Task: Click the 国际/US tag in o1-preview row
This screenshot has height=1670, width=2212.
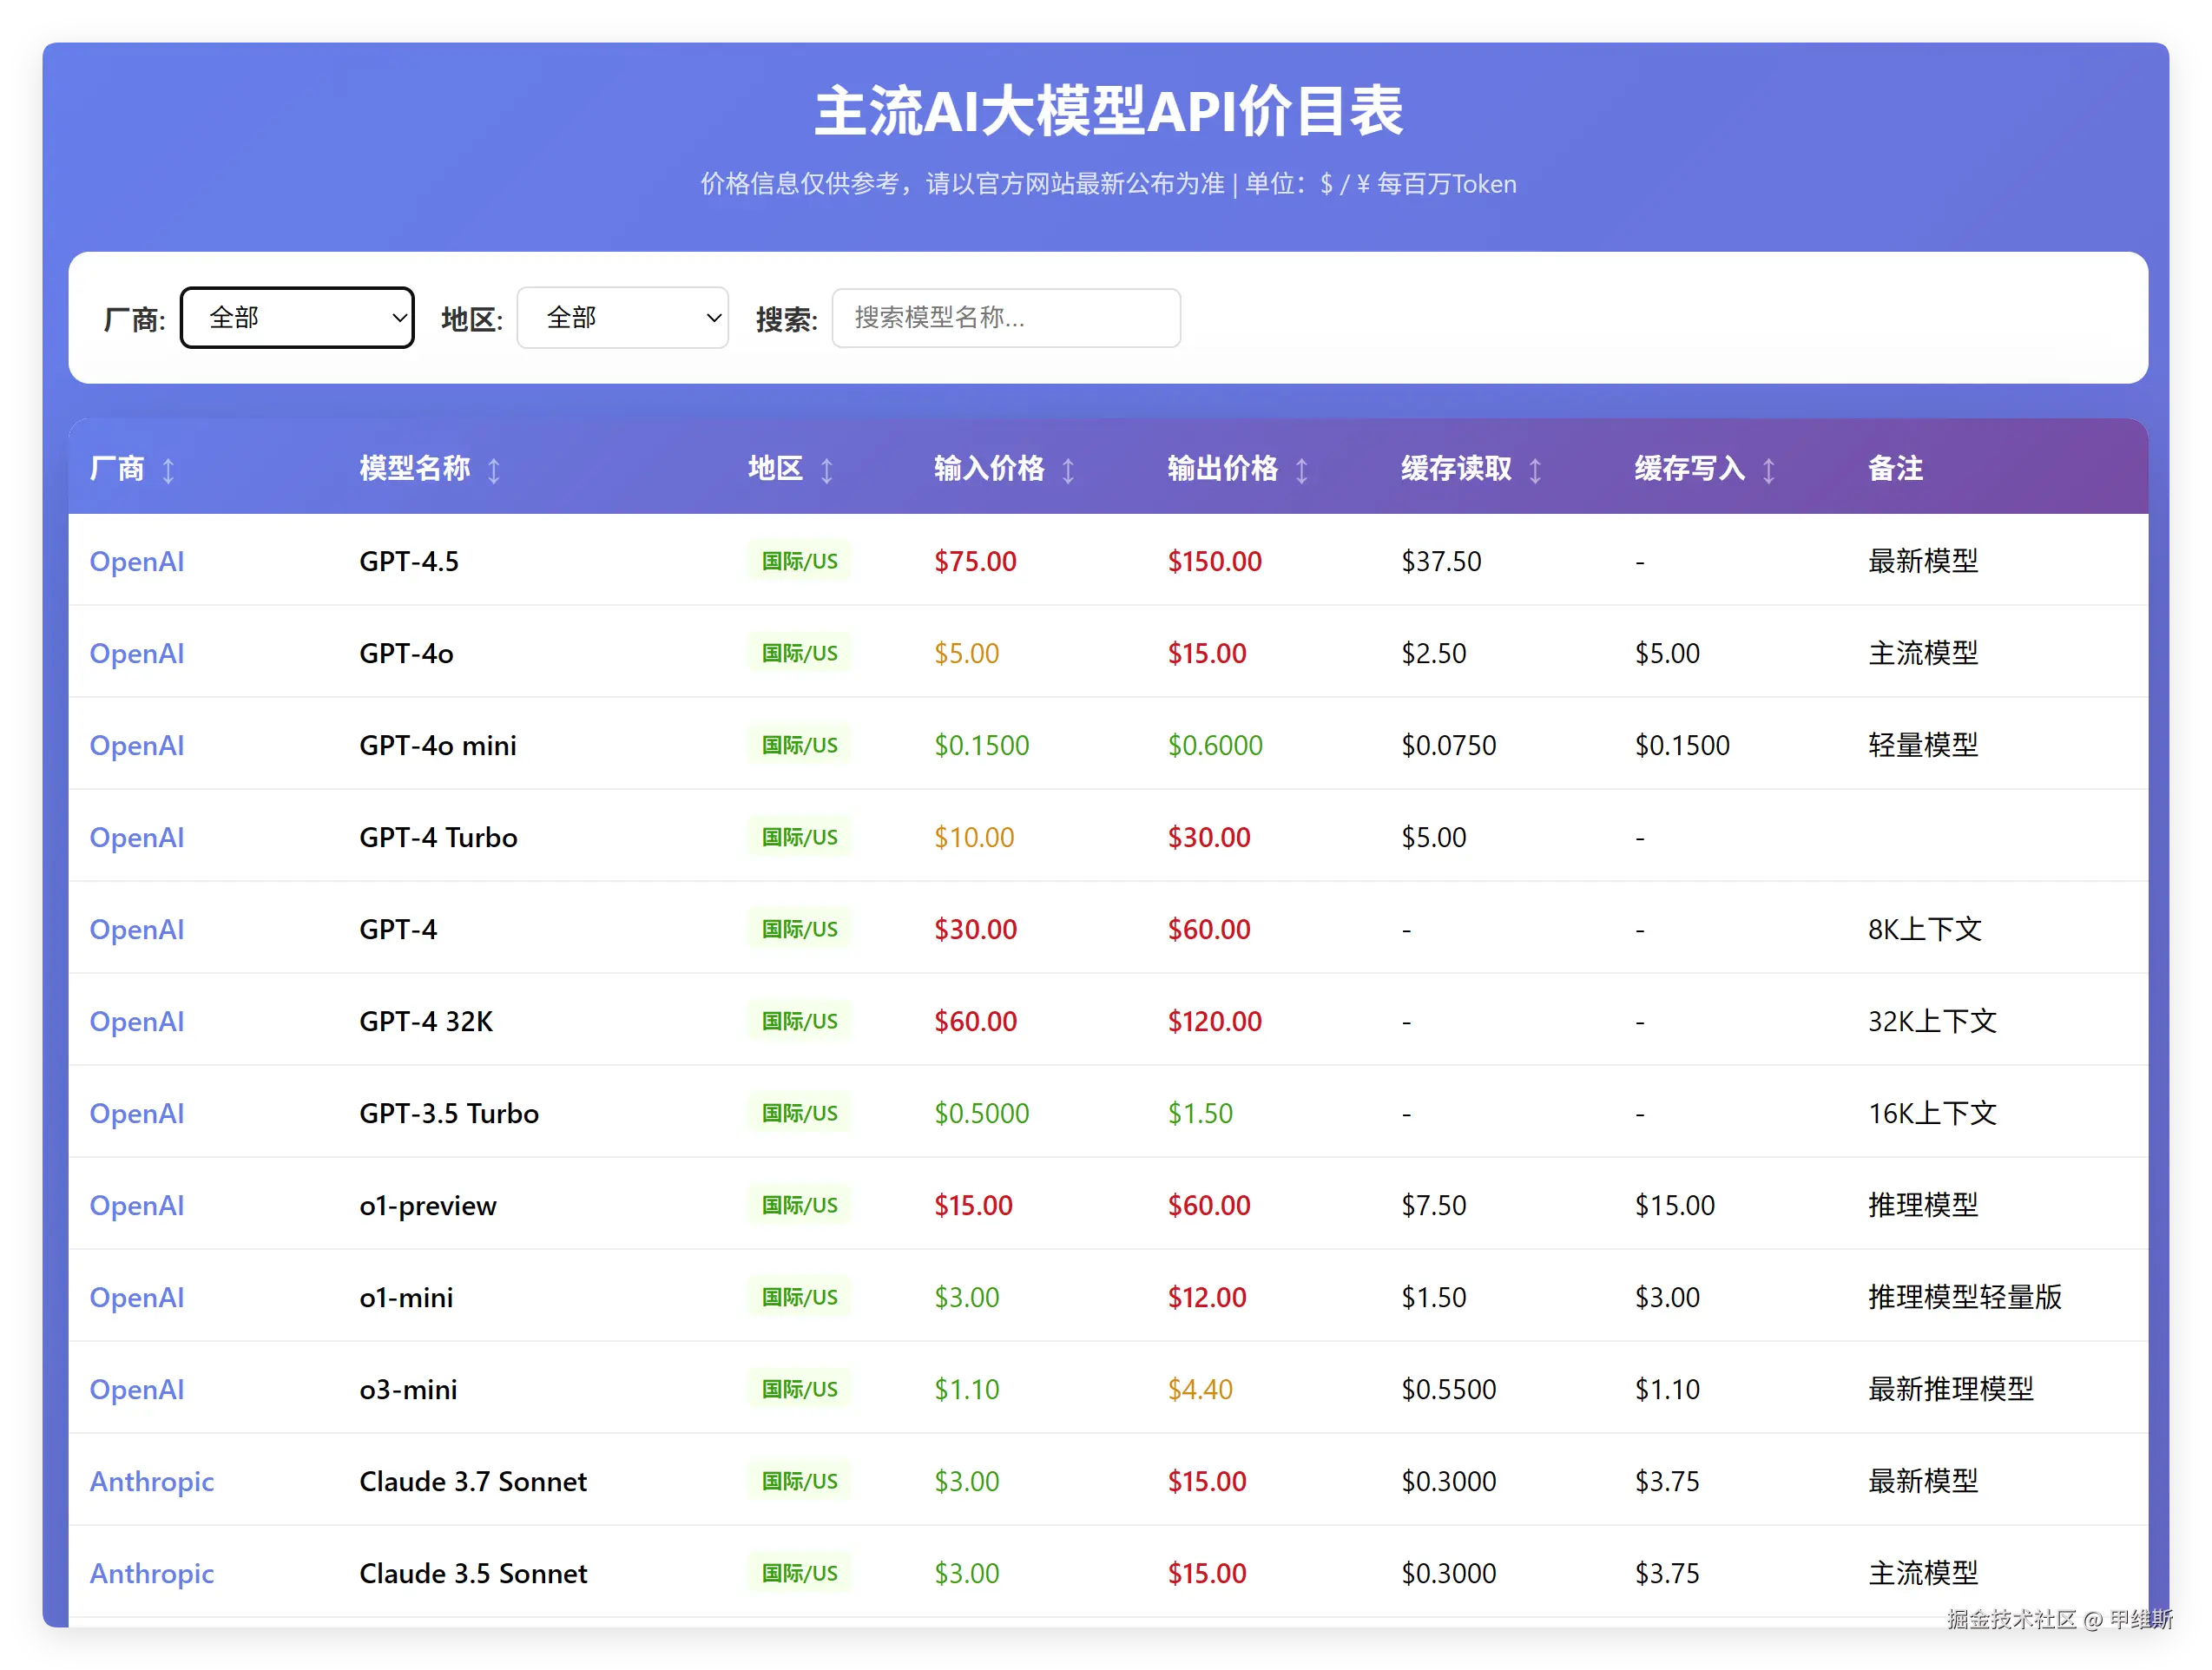Action: pos(799,1205)
